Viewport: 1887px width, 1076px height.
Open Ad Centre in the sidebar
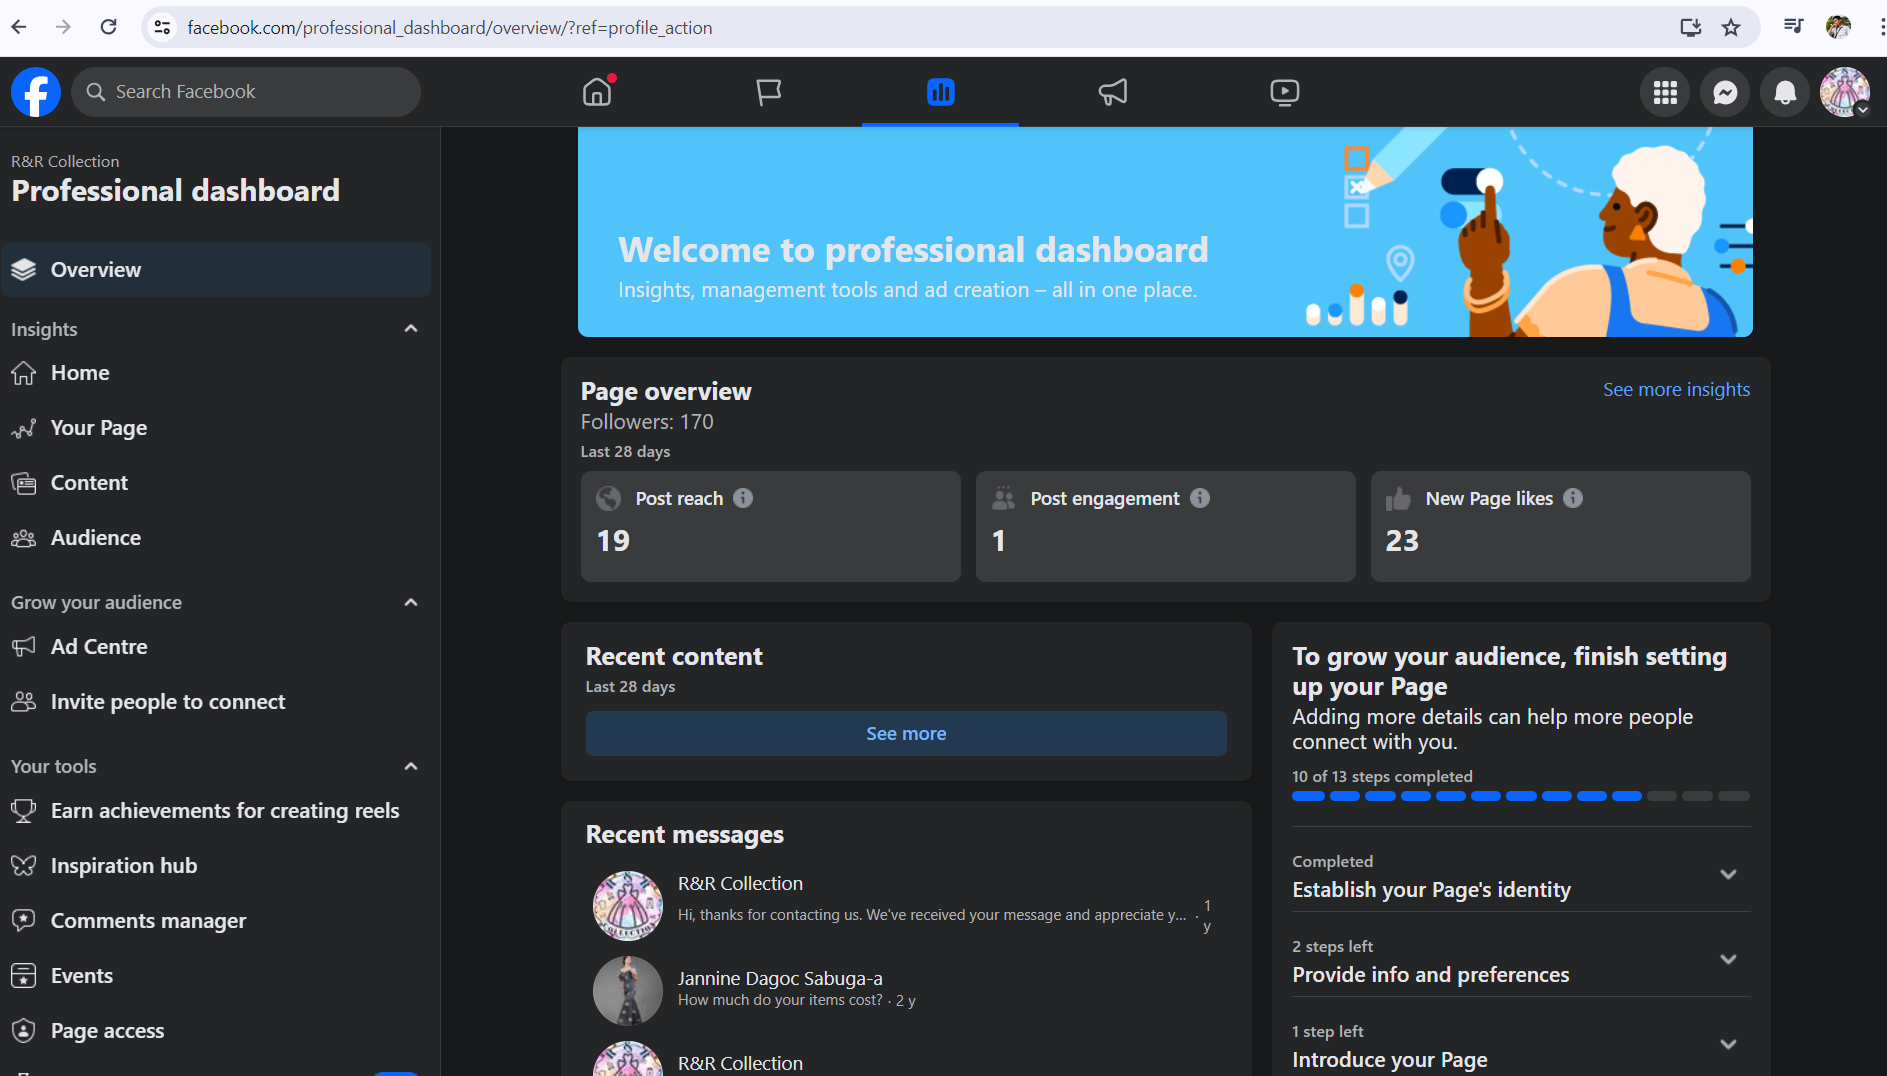click(x=216, y=647)
